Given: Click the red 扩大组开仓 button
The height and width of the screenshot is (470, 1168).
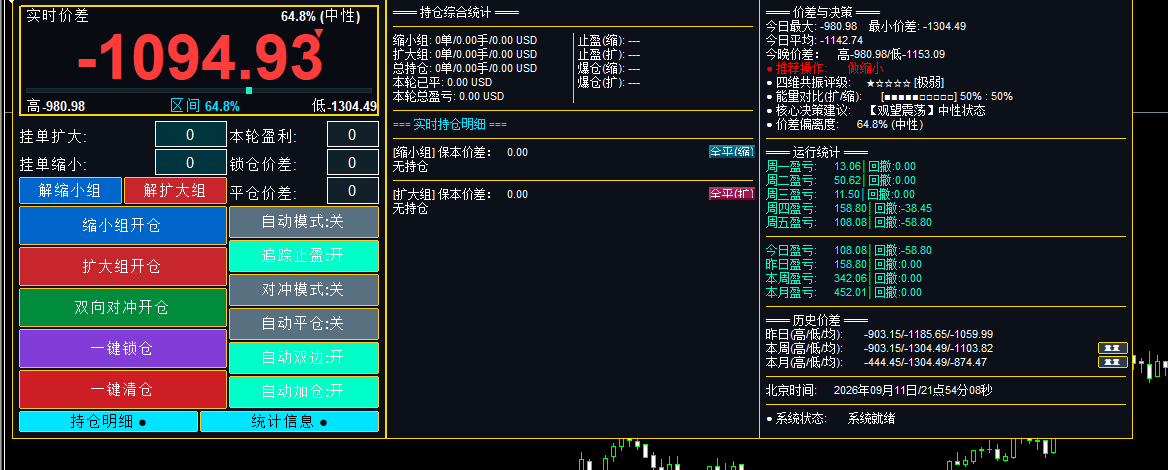Looking at the screenshot, I should coord(122,267).
